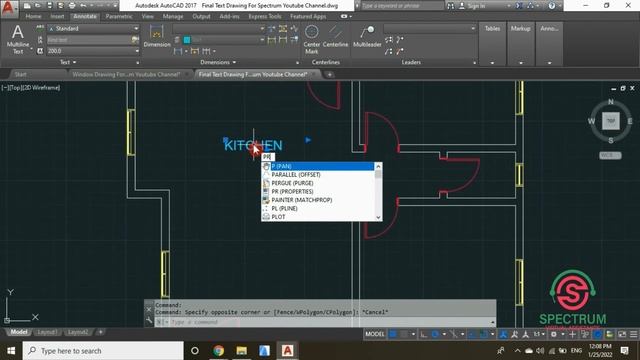Click the Start tab
The image size is (640, 360).
[20, 74]
